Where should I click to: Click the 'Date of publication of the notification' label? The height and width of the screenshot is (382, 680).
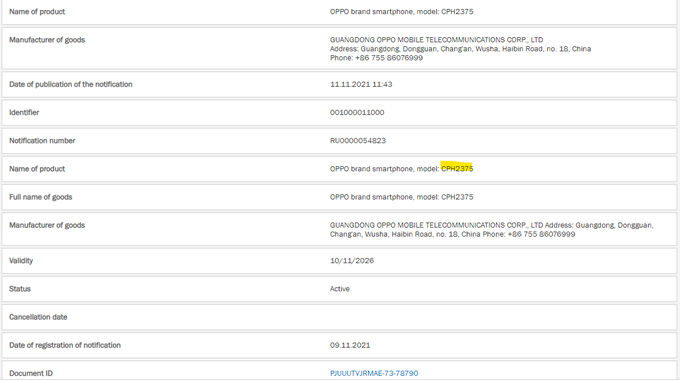71,85
